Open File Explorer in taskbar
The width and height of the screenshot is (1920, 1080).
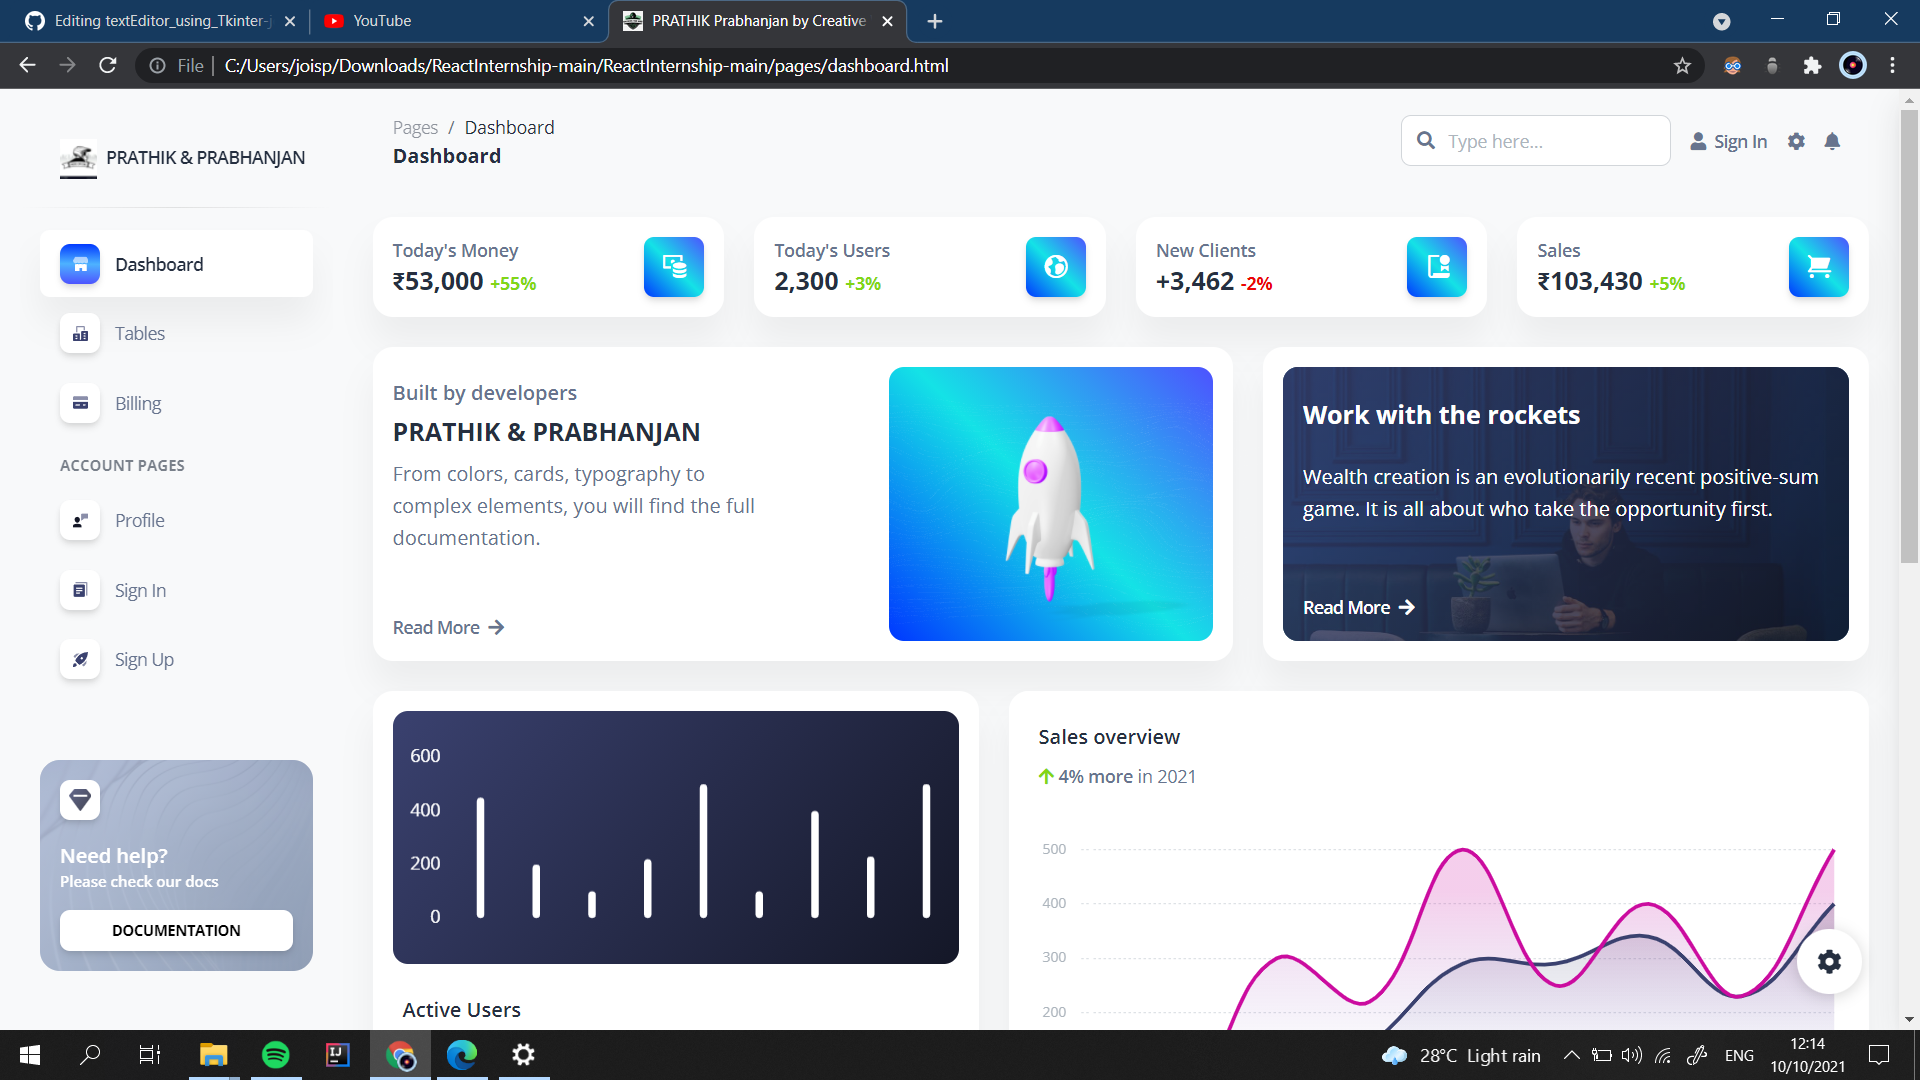coord(213,1055)
